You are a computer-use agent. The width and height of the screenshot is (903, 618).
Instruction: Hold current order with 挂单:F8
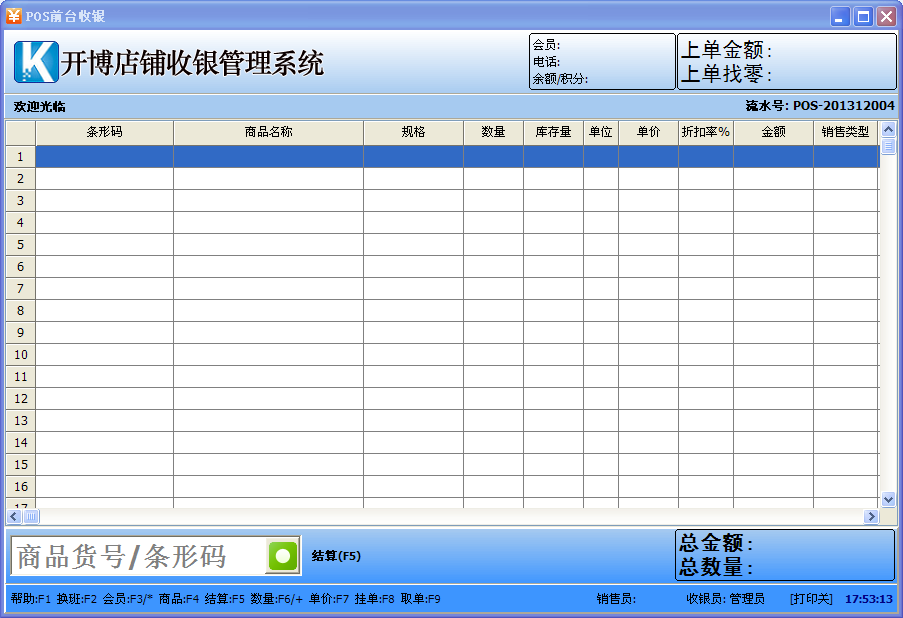tap(376, 599)
